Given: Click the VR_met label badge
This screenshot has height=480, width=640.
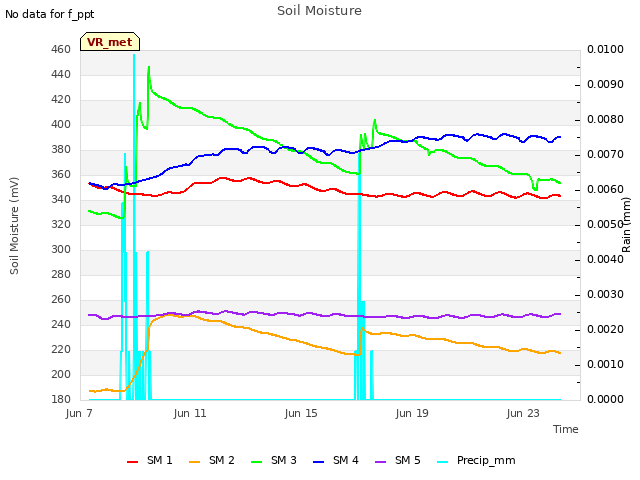Looking at the screenshot, I should (x=110, y=42).
